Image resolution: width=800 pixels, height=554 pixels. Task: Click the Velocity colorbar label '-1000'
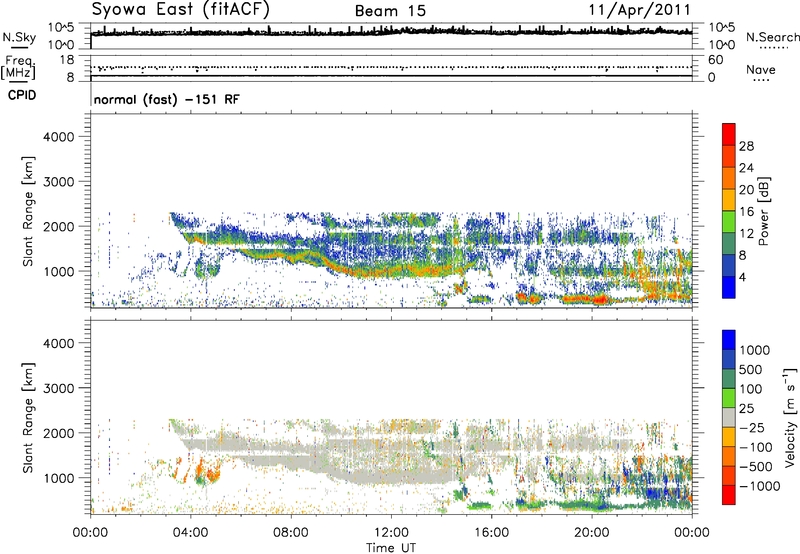click(x=759, y=486)
